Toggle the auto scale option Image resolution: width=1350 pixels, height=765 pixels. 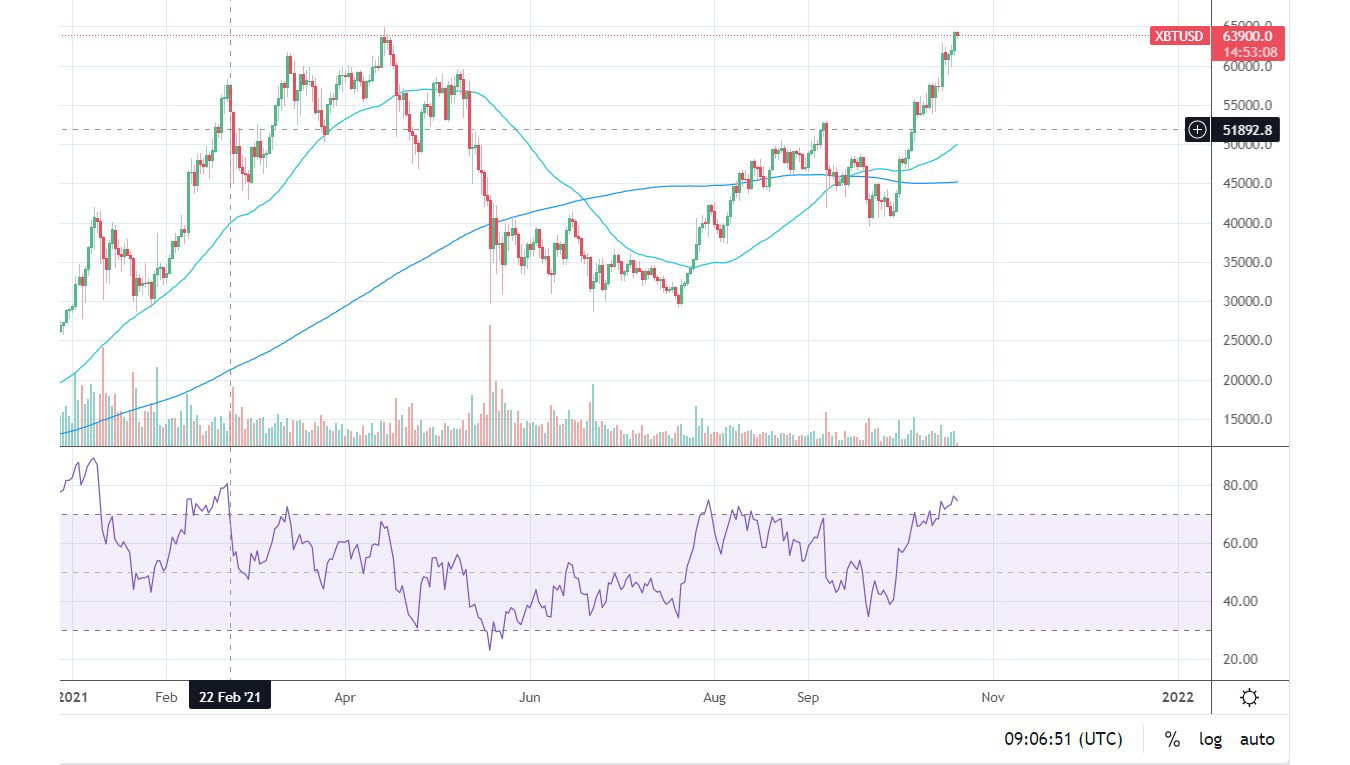click(1257, 739)
